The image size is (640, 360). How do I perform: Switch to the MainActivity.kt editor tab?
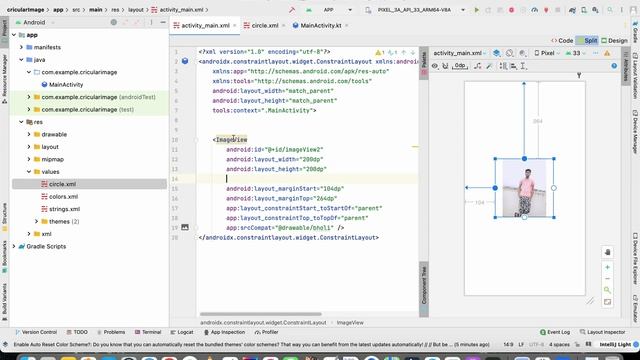(x=320, y=25)
